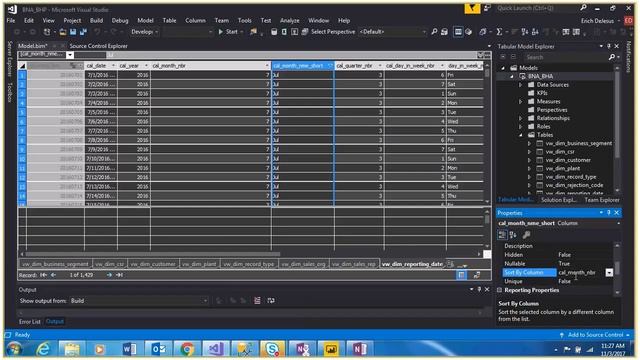Toggle the data grid view icon
Image resolution: width=640 pixels, height=360 pixels.
pos(458,32)
